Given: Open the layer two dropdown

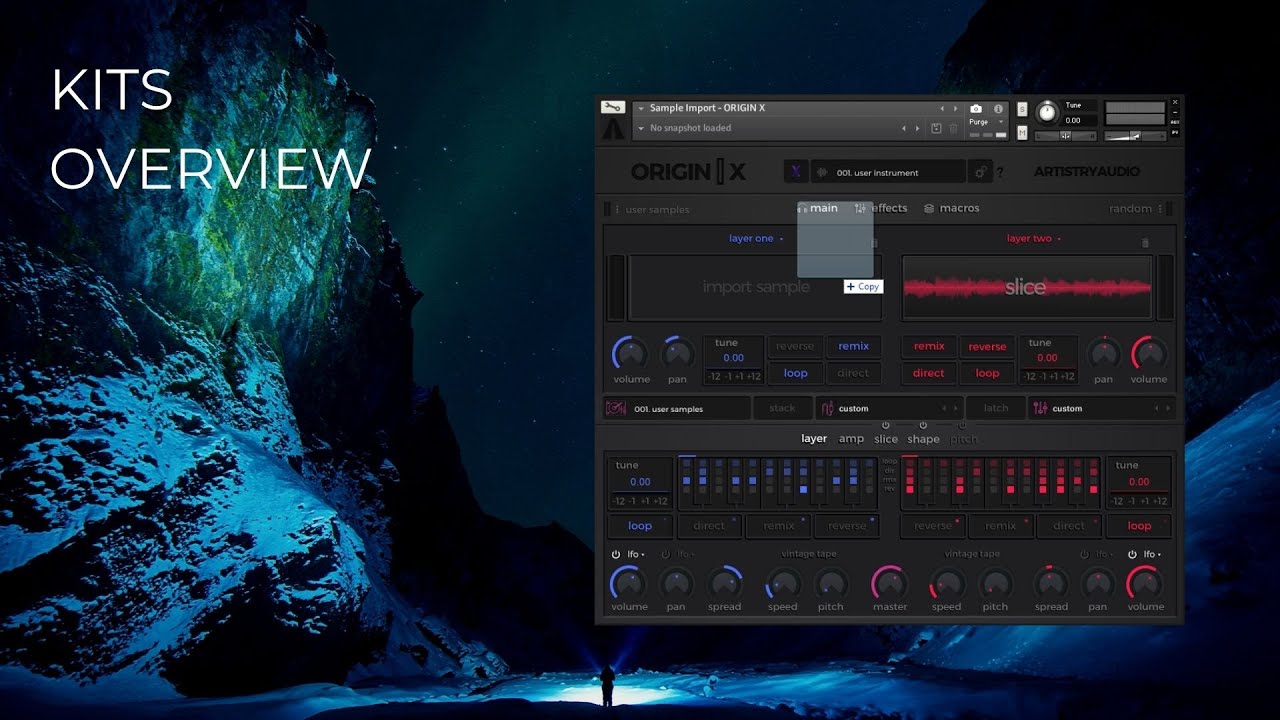Looking at the screenshot, I should [1034, 239].
